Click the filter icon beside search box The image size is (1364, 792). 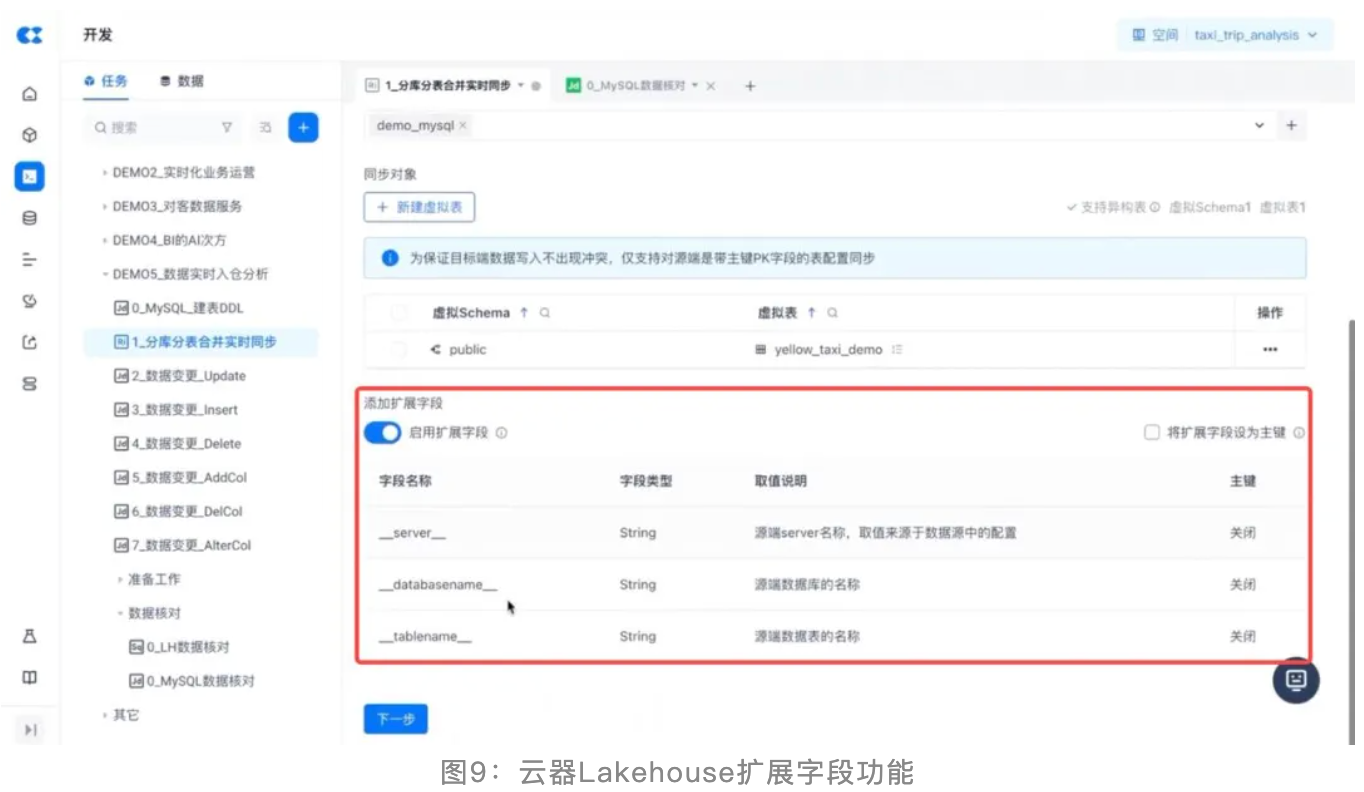click(227, 128)
